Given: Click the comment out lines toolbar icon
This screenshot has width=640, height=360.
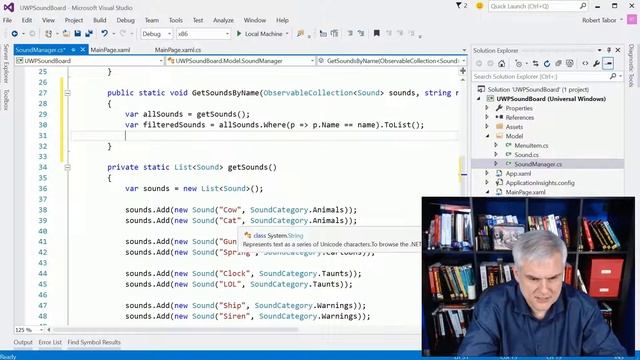Looking at the screenshot, I should (350, 33).
